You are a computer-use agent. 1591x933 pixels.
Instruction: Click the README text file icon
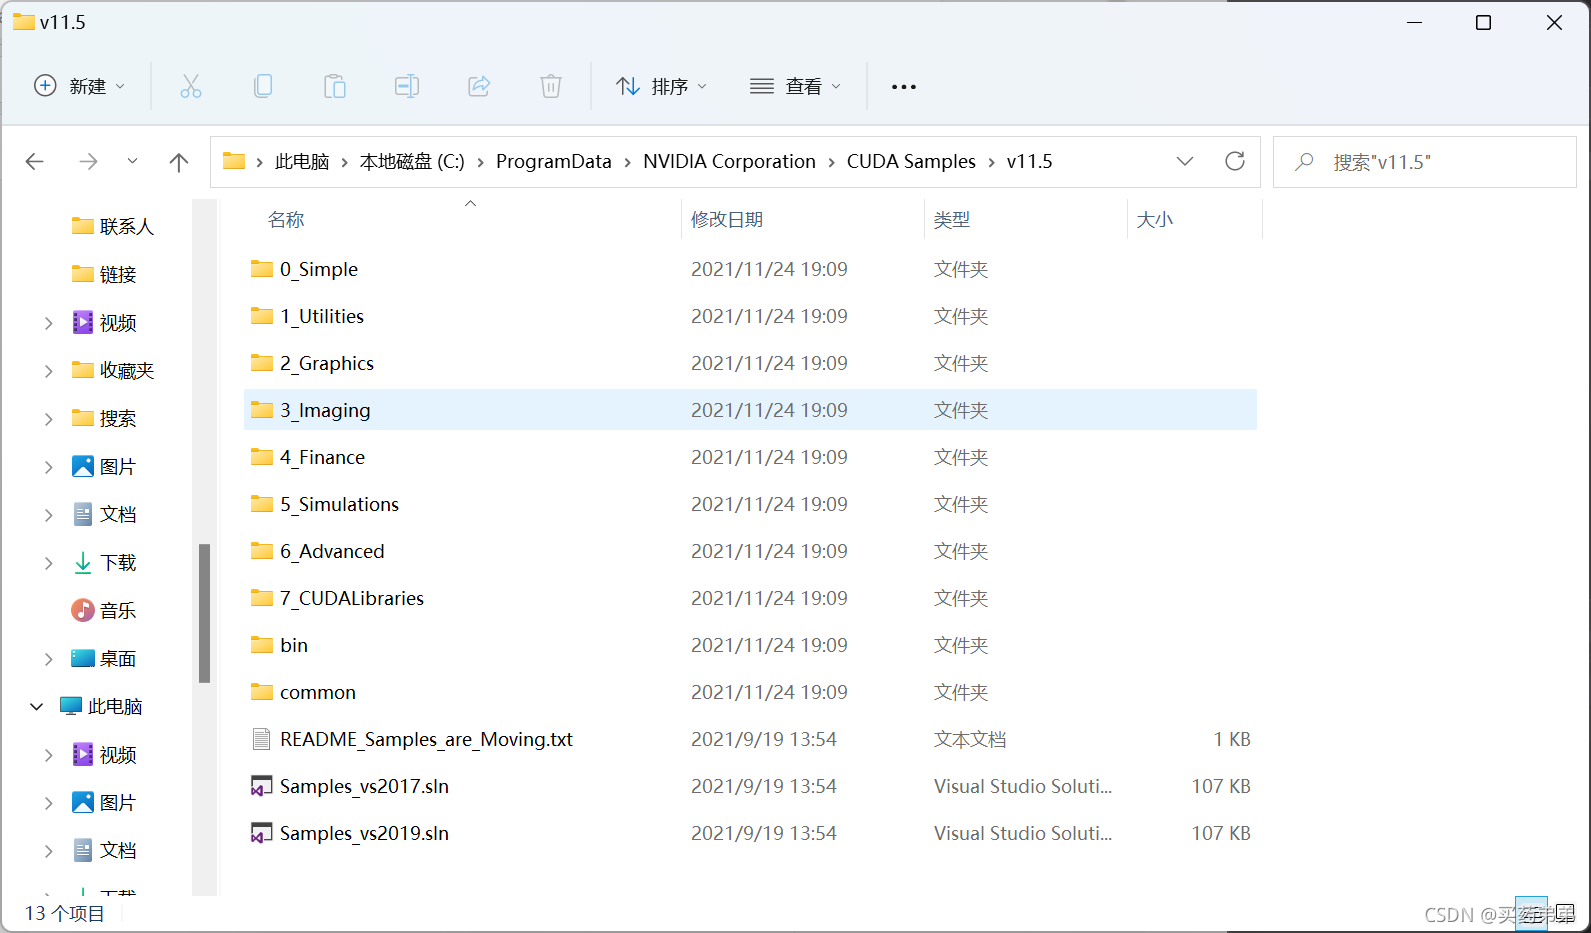261,739
